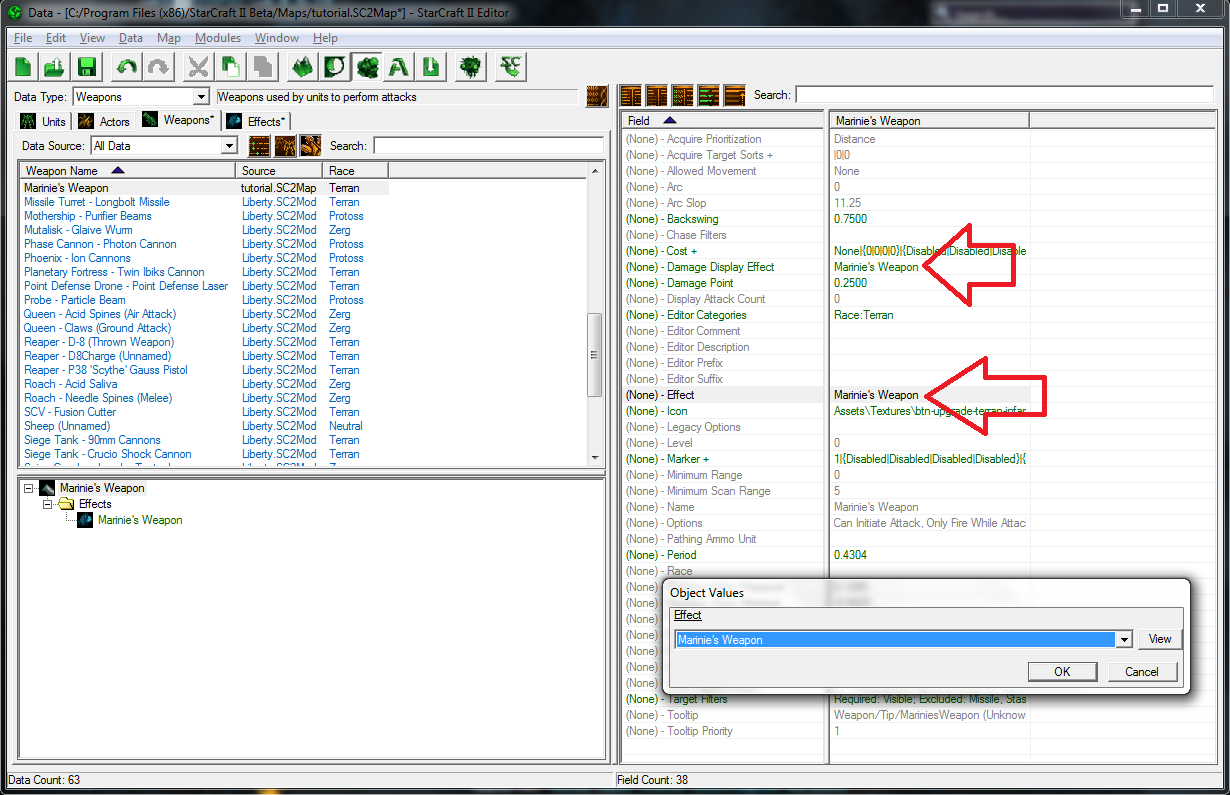This screenshot has width=1230, height=795.
Task: Switch to the Effects* tab
Action: [x=257, y=121]
